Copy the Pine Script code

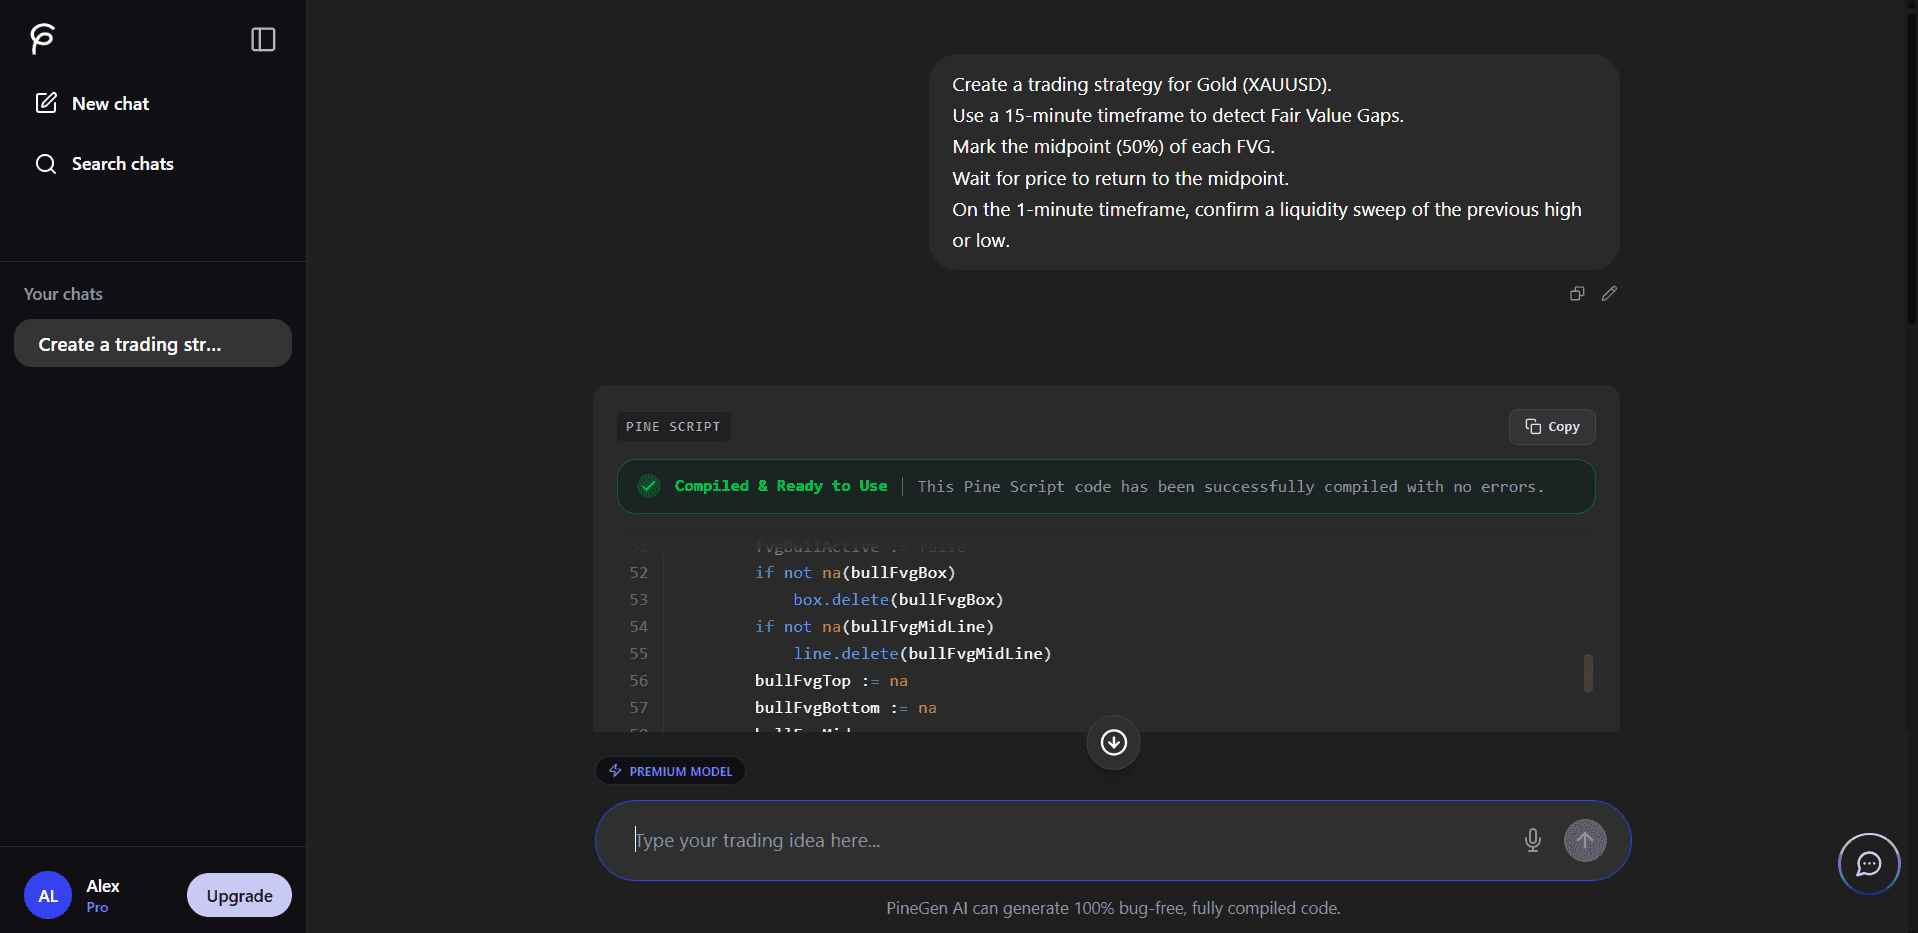(1552, 427)
